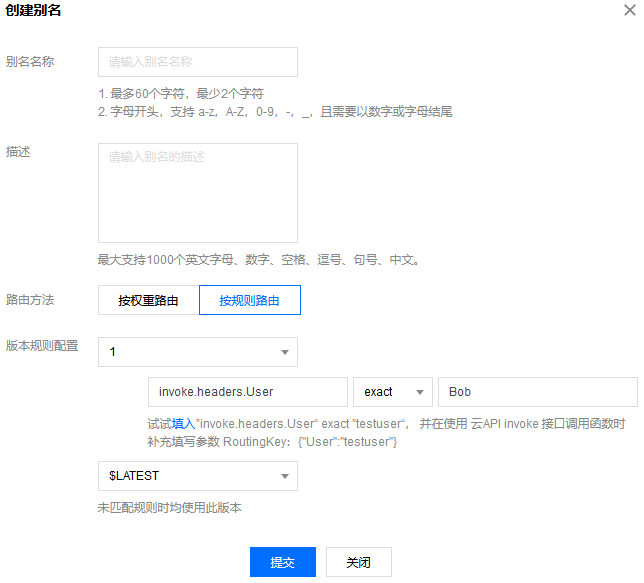The height and width of the screenshot is (583, 644).
Task: Click the arrow icon on $LATEST selector
Action: pos(284,476)
